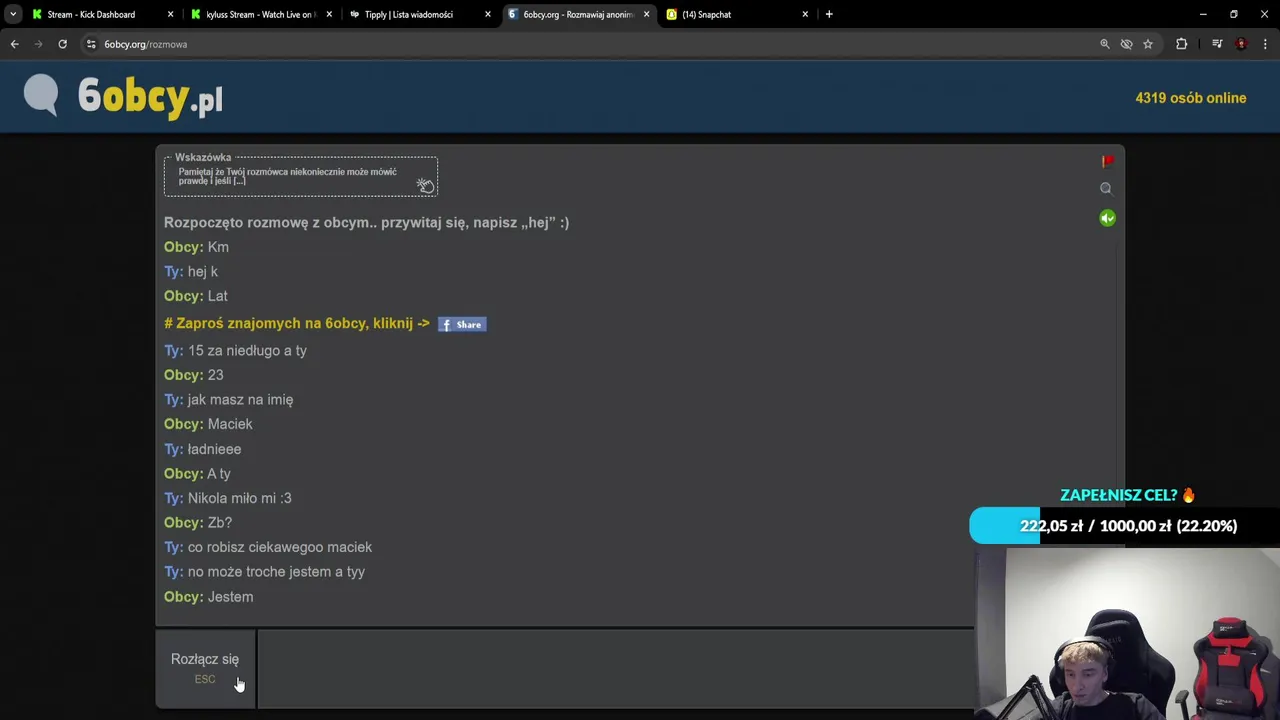Open a new browser tab
The image size is (1280, 720).
click(829, 14)
